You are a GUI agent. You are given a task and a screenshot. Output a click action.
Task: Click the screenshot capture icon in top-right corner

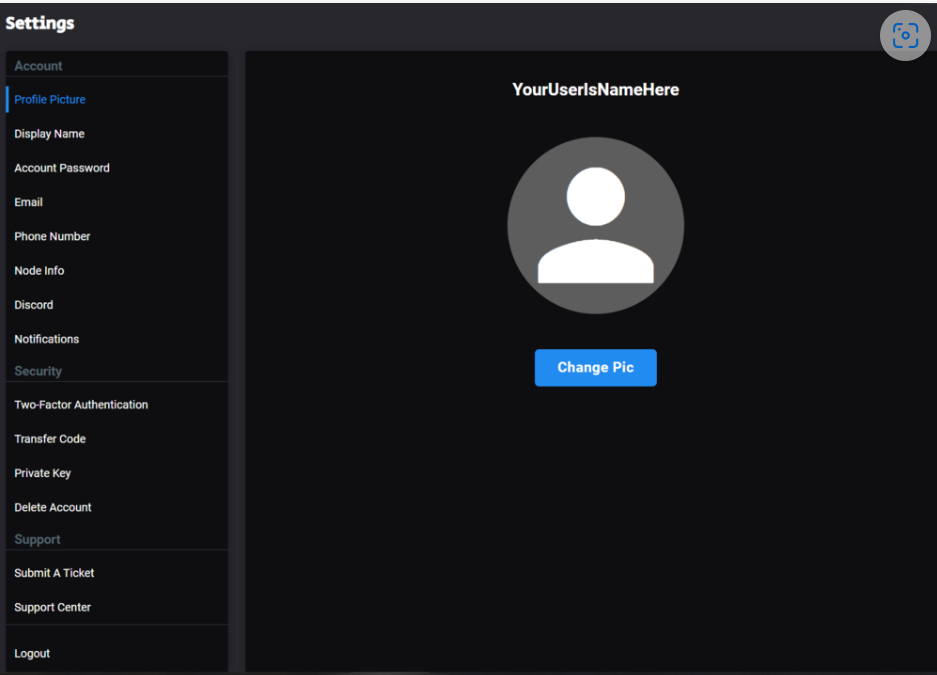905,35
